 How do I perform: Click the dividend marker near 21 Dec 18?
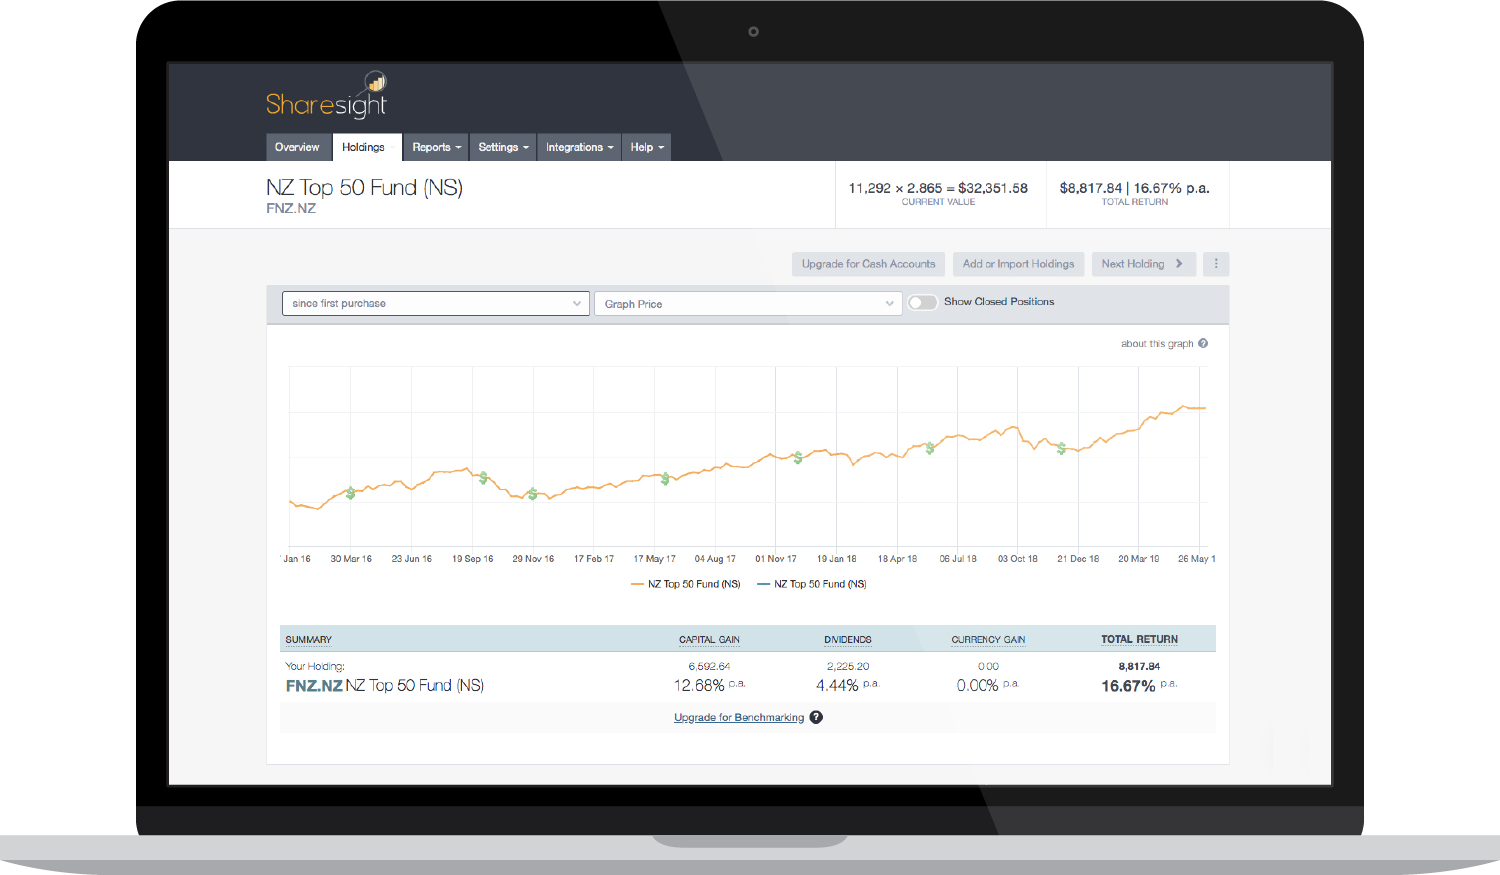point(1062,448)
